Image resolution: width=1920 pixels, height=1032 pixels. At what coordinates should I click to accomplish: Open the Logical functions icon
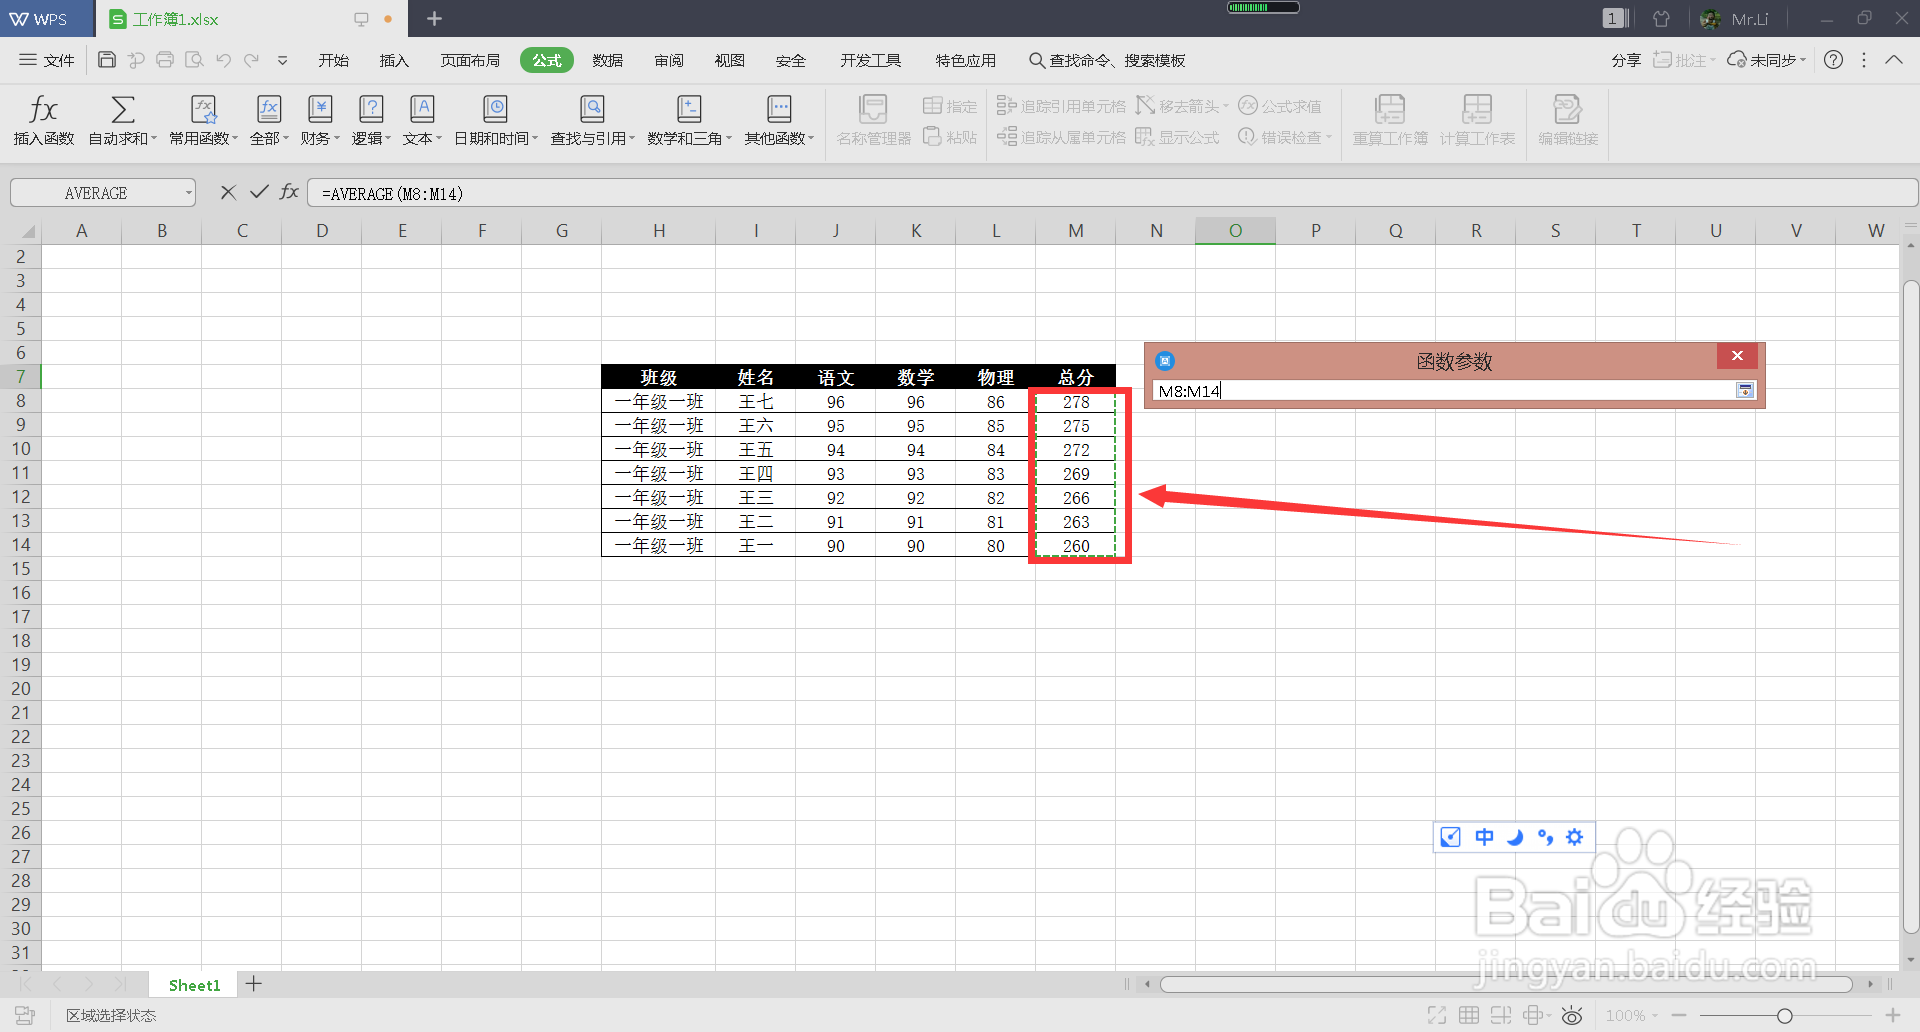(371, 109)
